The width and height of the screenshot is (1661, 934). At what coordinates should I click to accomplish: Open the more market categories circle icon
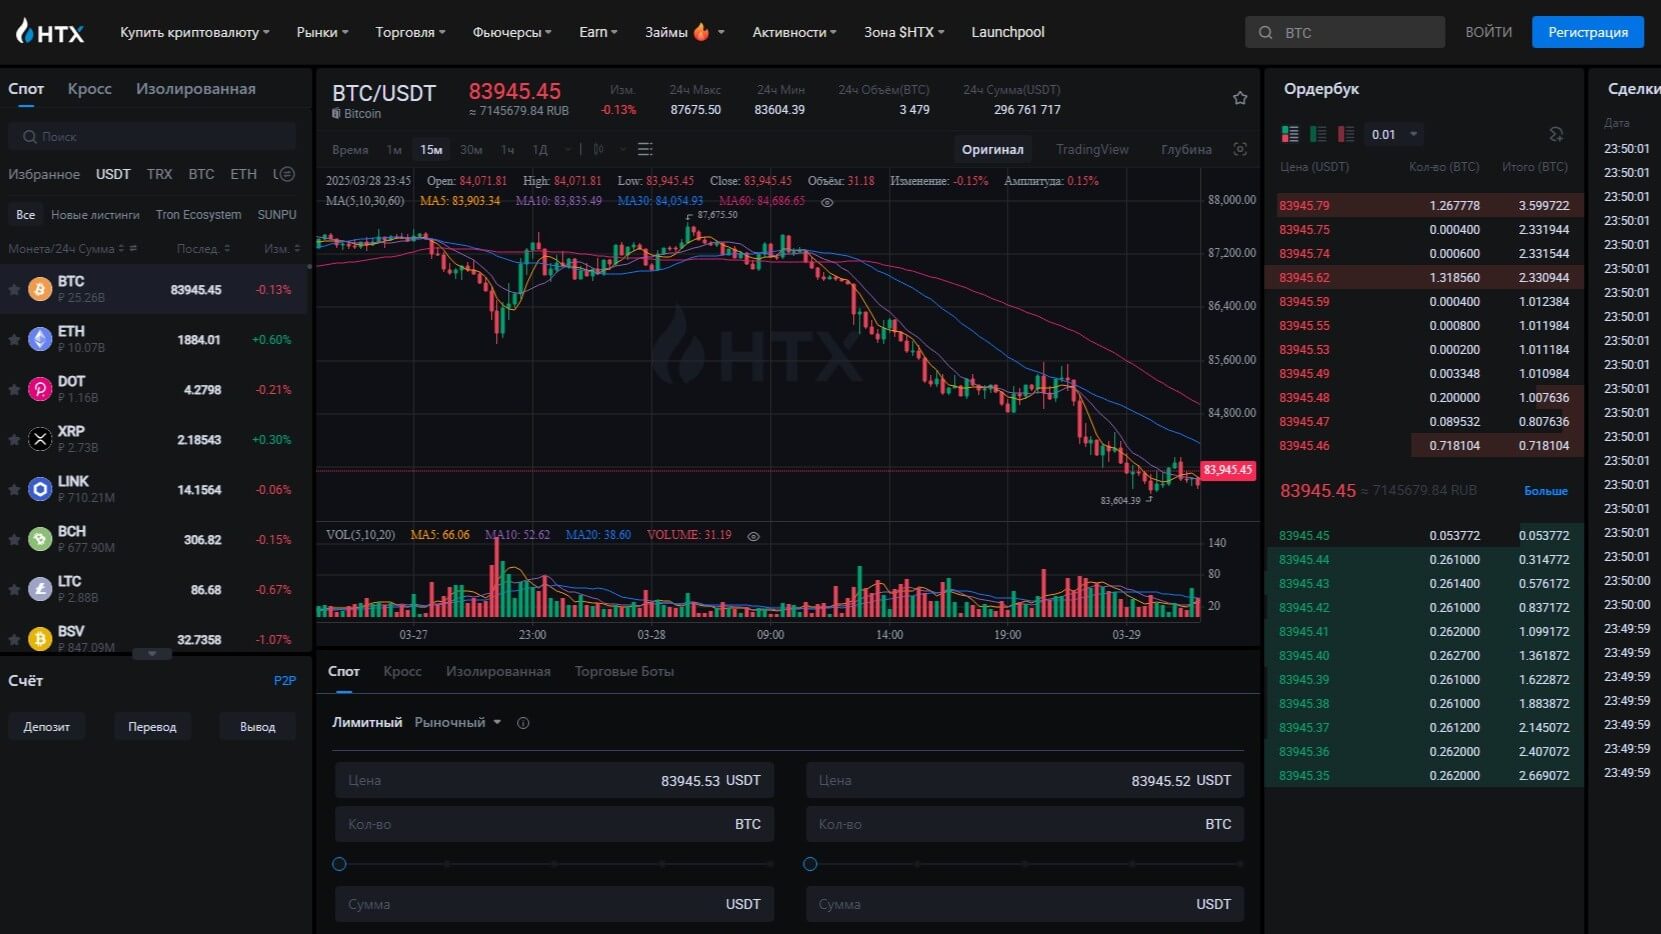click(x=286, y=174)
